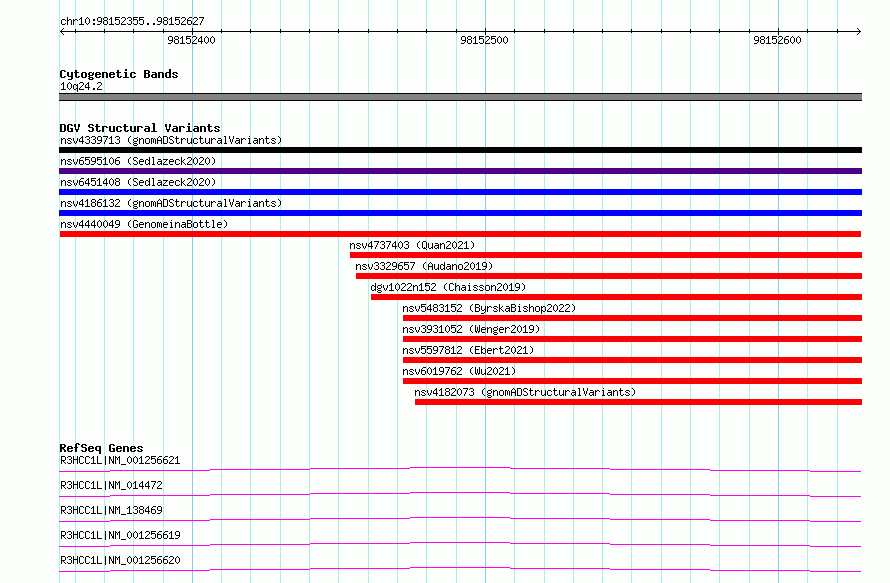This screenshot has height=583, width=890.
Task: Click the Cytogenetic Bands track title
Action: coord(119,74)
